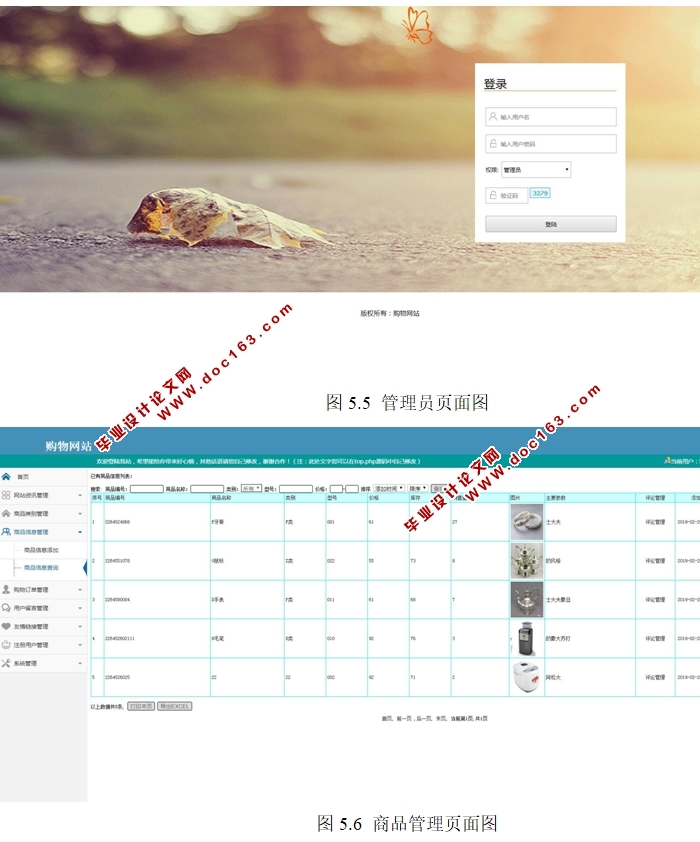The height and width of the screenshot is (842, 700).
Task: Open the 系统管理 menu item
Action: click(25, 663)
